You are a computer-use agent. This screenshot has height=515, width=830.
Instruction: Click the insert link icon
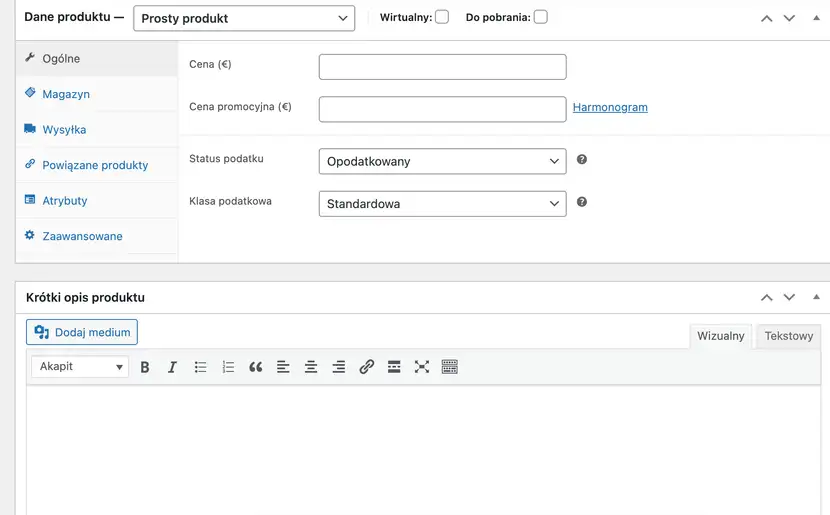coord(366,367)
